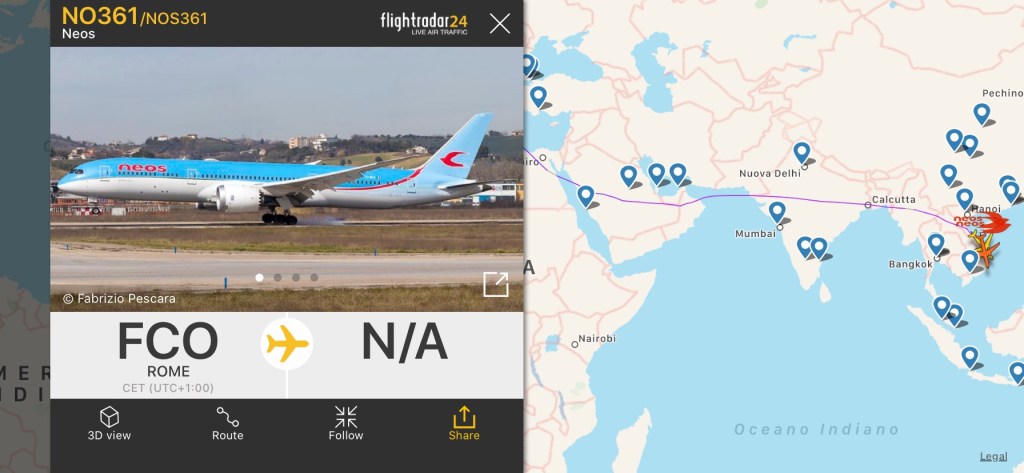Image resolution: width=1024 pixels, height=473 pixels.
Task: Select the second photo pagination dot
Action: tap(278, 278)
